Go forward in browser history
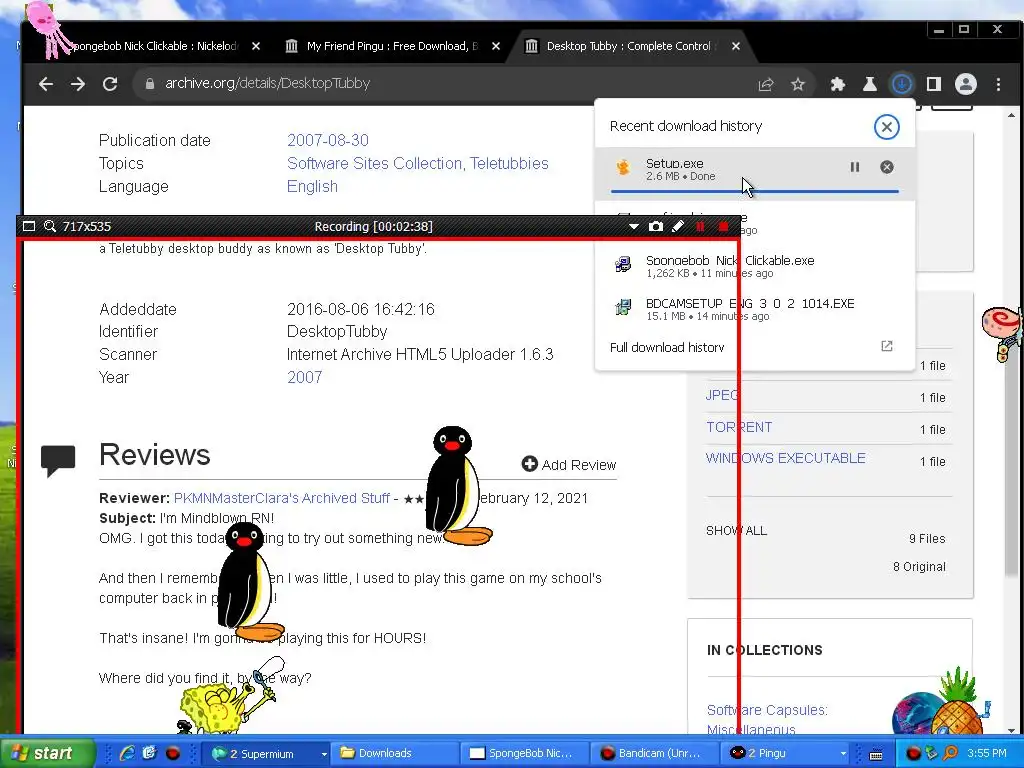The height and width of the screenshot is (768, 1024). click(x=78, y=84)
